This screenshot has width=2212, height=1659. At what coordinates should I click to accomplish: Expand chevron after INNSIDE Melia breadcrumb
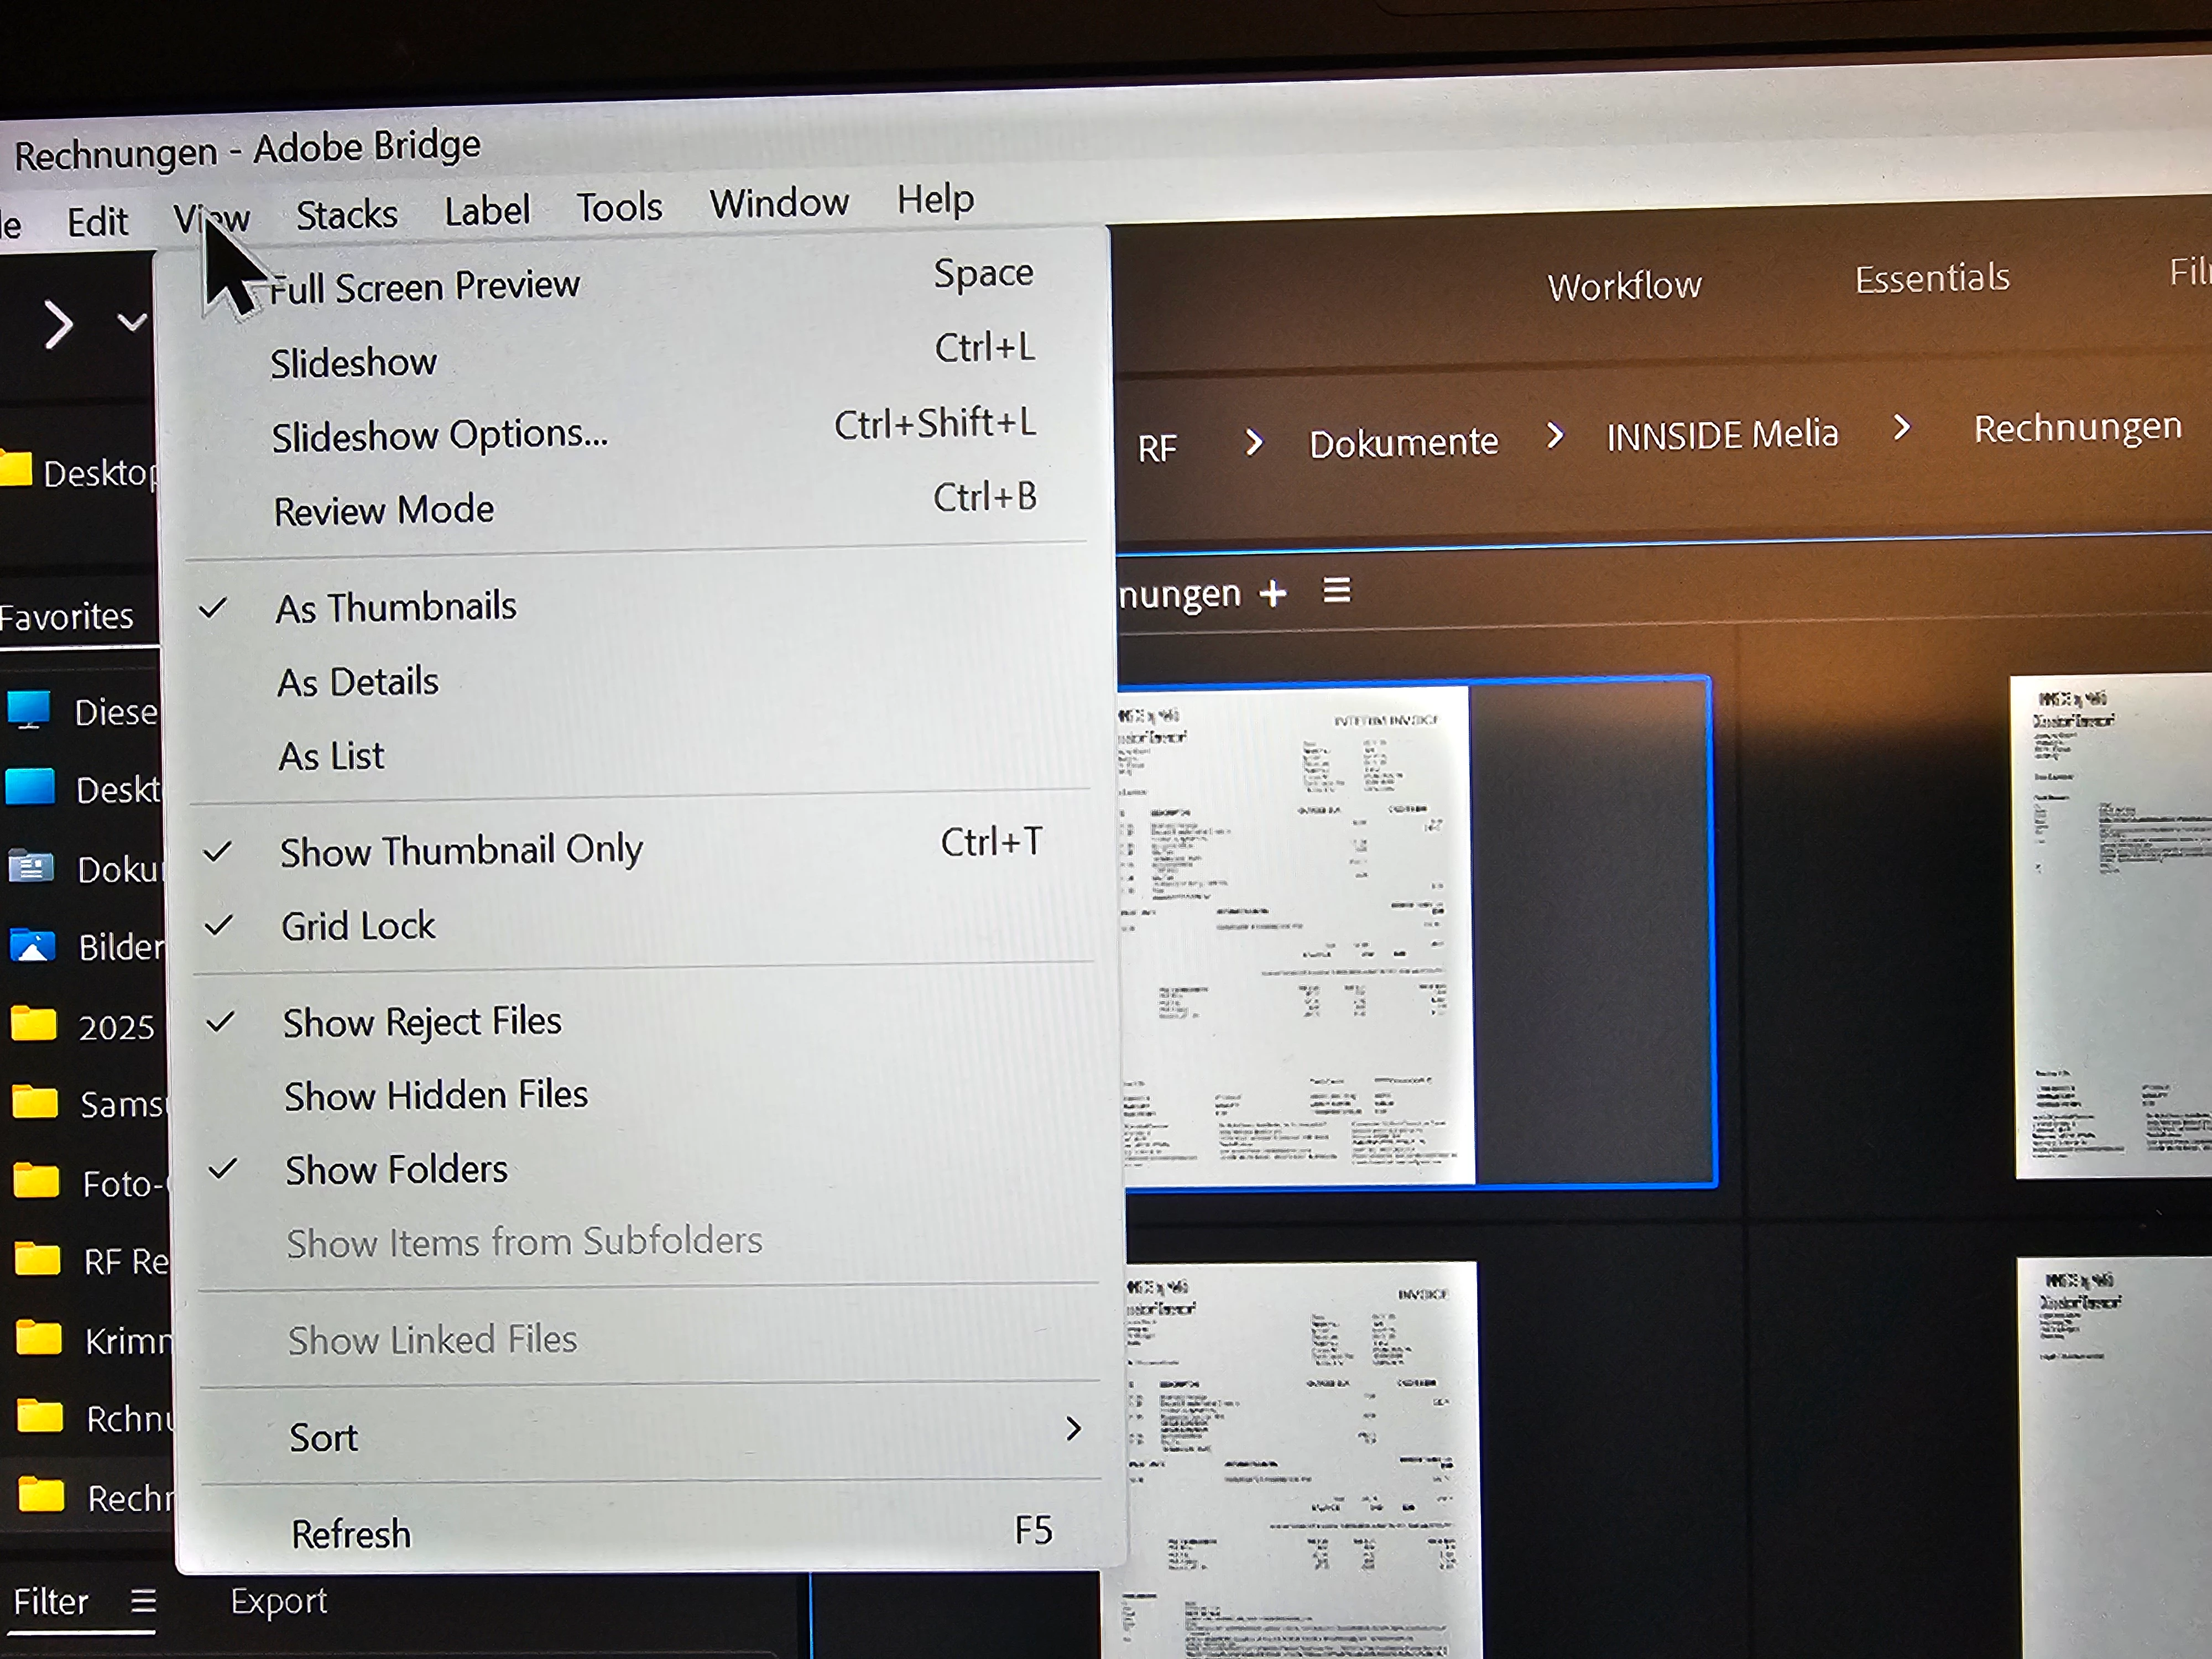tap(1902, 428)
